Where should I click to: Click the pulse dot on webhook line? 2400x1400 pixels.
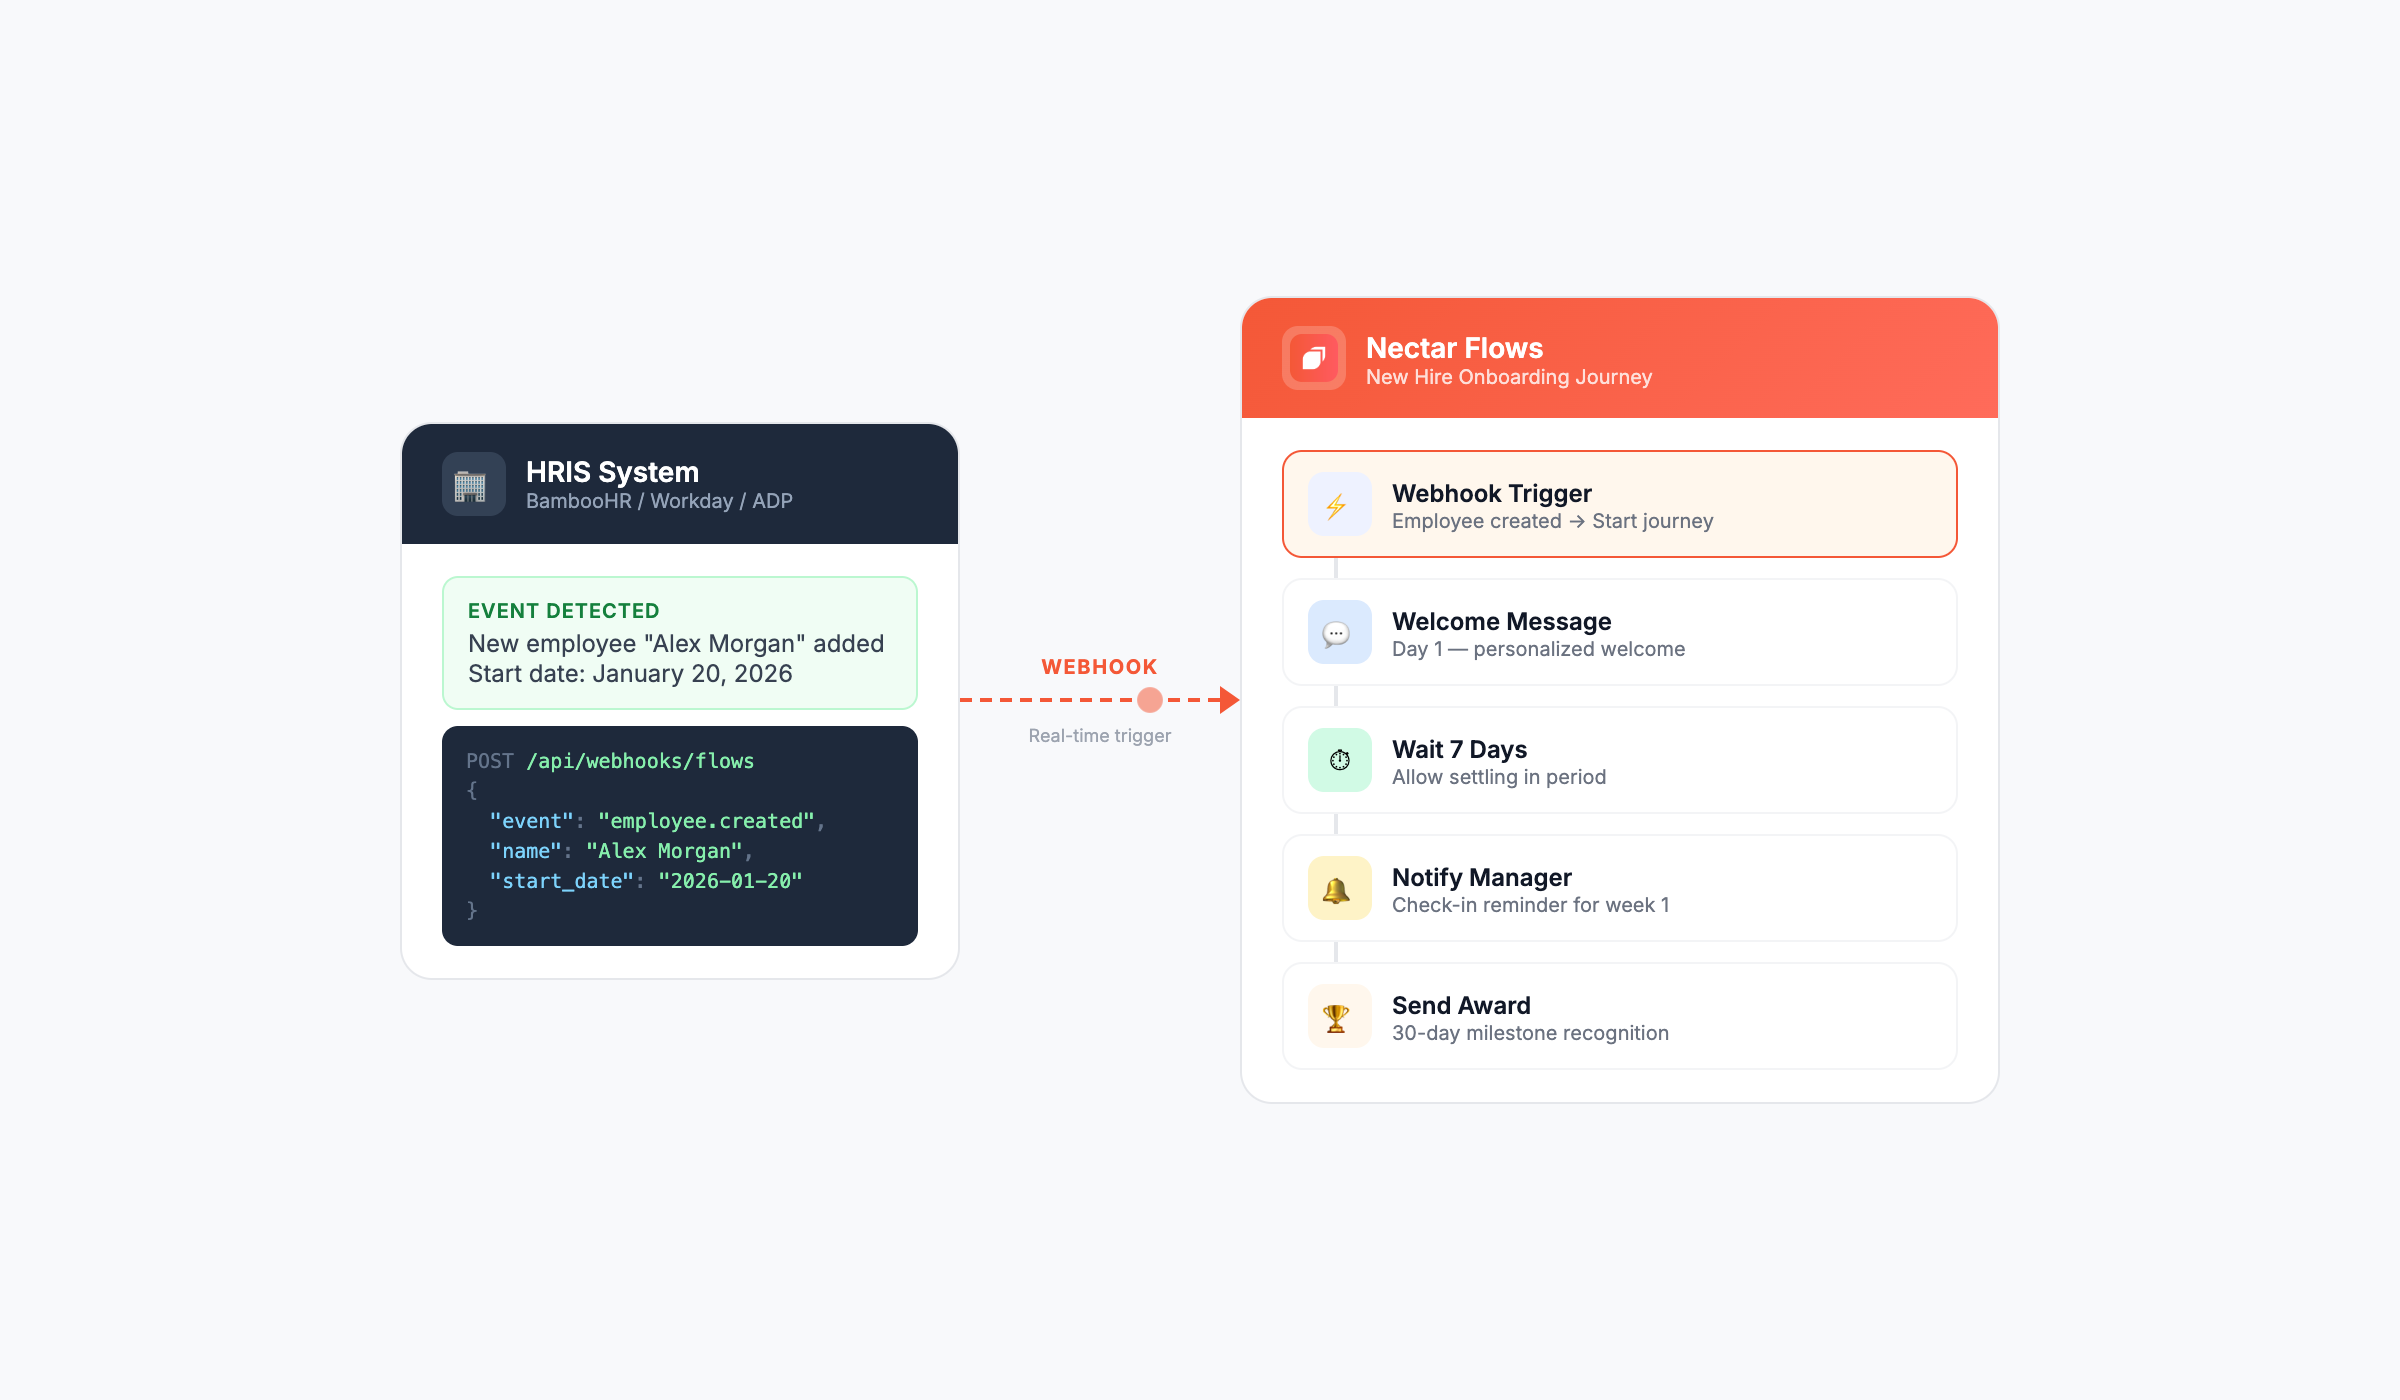click(x=1150, y=700)
